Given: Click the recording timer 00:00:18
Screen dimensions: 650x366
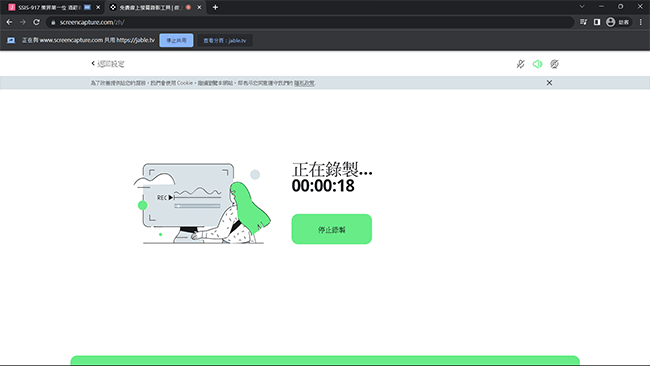Looking at the screenshot, I should point(323,186).
